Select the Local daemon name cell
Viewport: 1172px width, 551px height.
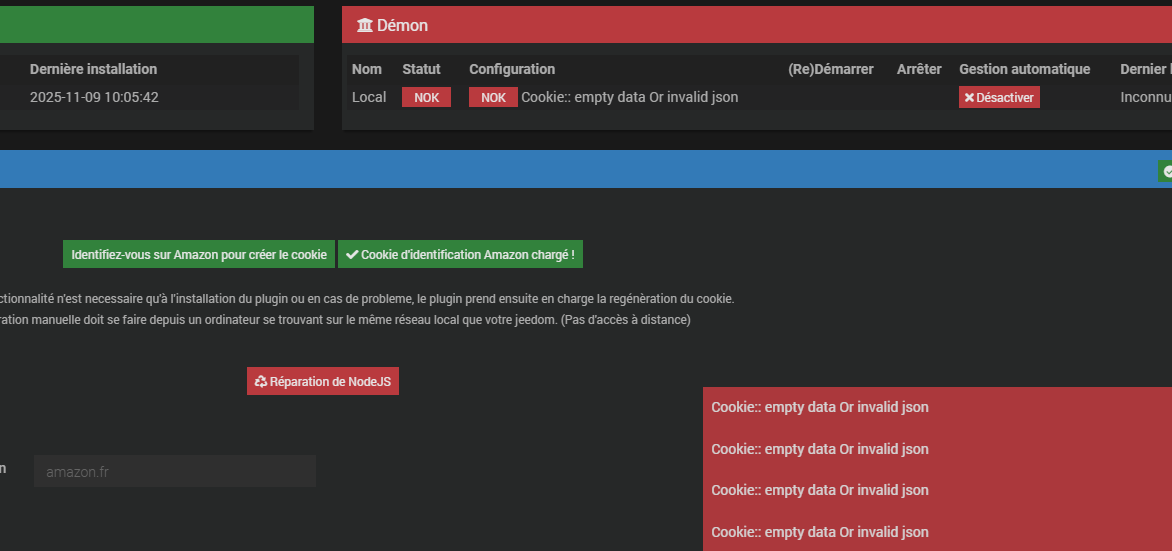tap(369, 97)
